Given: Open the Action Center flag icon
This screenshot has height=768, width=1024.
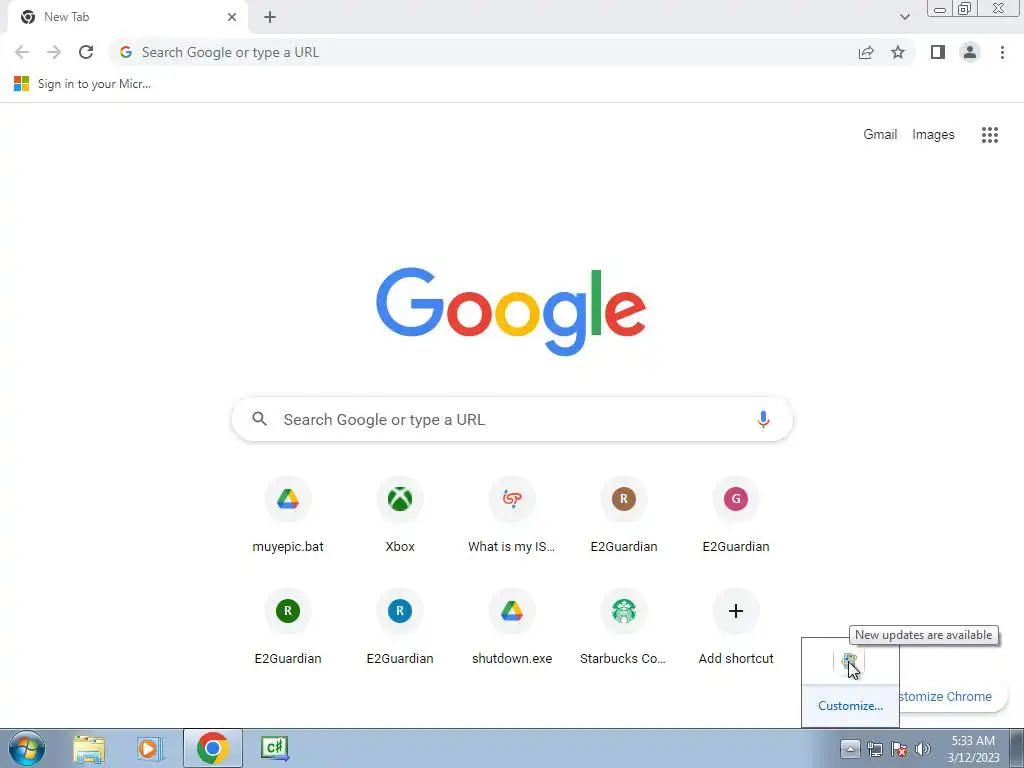Looking at the screenshot, I should click(x=899, y=749).
